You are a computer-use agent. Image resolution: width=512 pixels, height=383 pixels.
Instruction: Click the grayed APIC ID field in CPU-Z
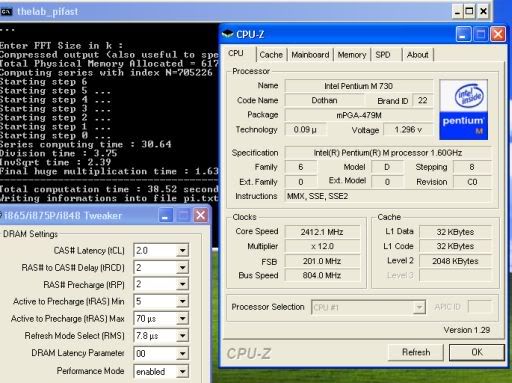(x=479, y=307)
